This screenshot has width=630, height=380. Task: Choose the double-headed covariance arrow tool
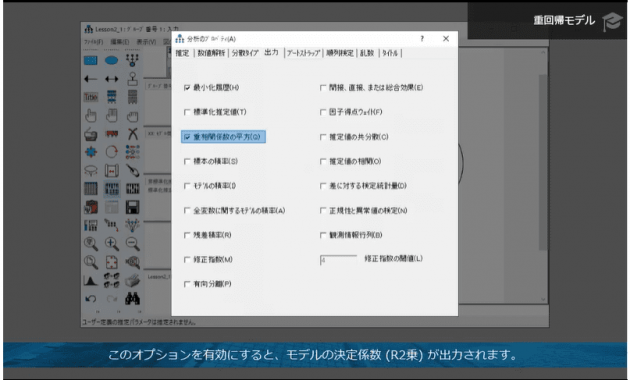111,79
